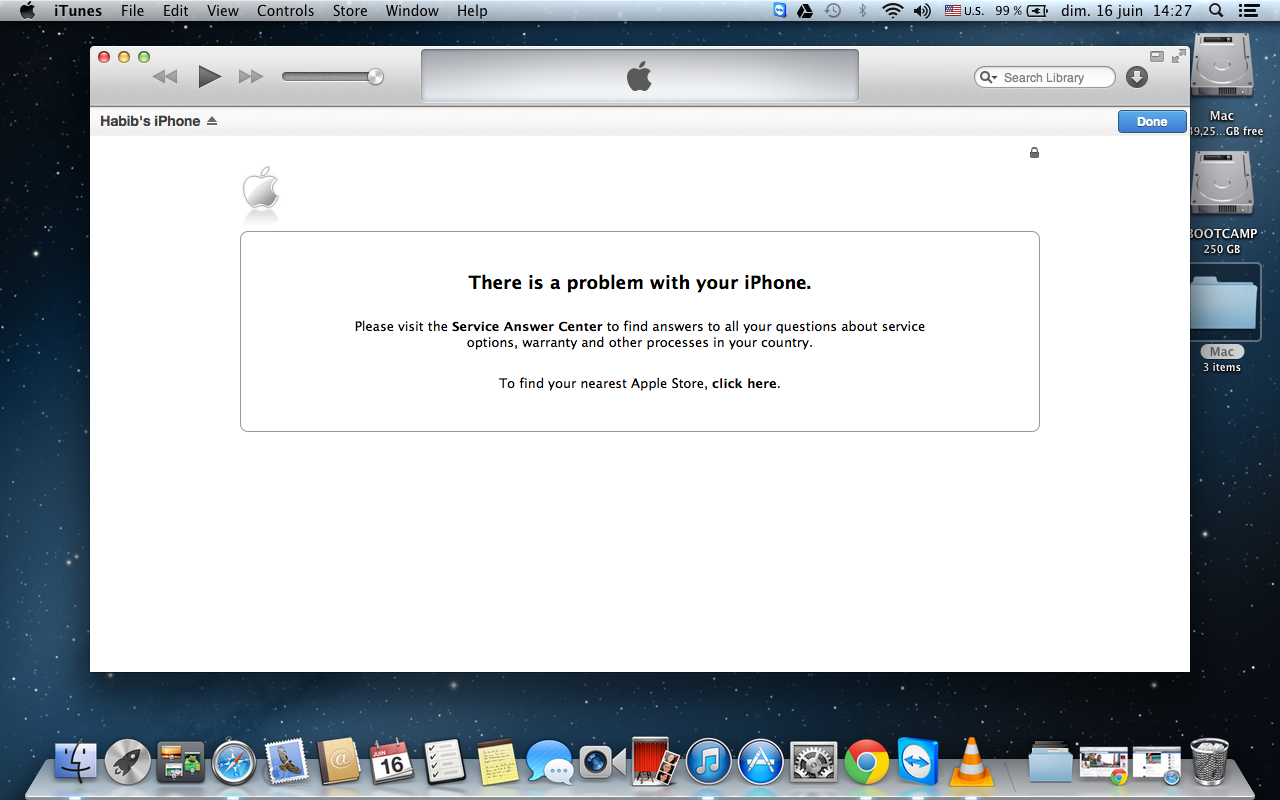Open the Apple menu
Viewport: 1280px width, 800px height.
[27, 11]
